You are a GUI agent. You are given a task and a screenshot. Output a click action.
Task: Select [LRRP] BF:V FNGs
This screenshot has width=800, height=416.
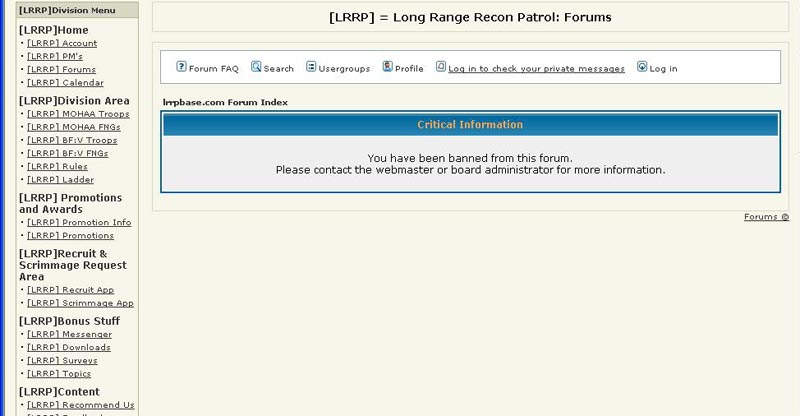point(67,153)
